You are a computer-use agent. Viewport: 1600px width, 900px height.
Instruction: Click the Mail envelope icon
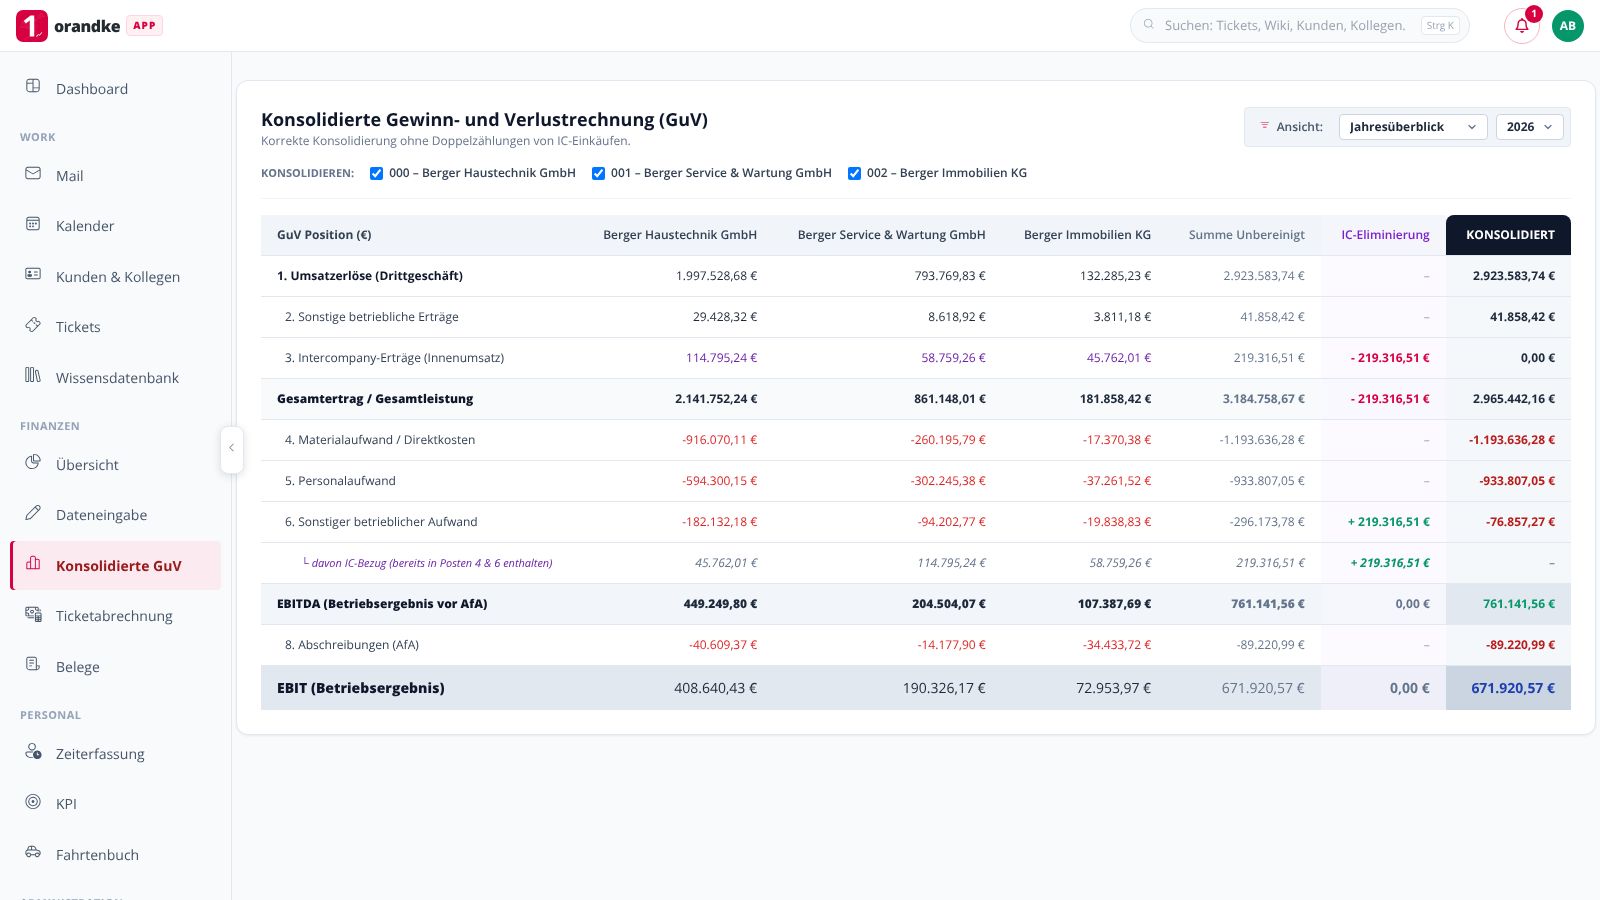pos(33,173)
